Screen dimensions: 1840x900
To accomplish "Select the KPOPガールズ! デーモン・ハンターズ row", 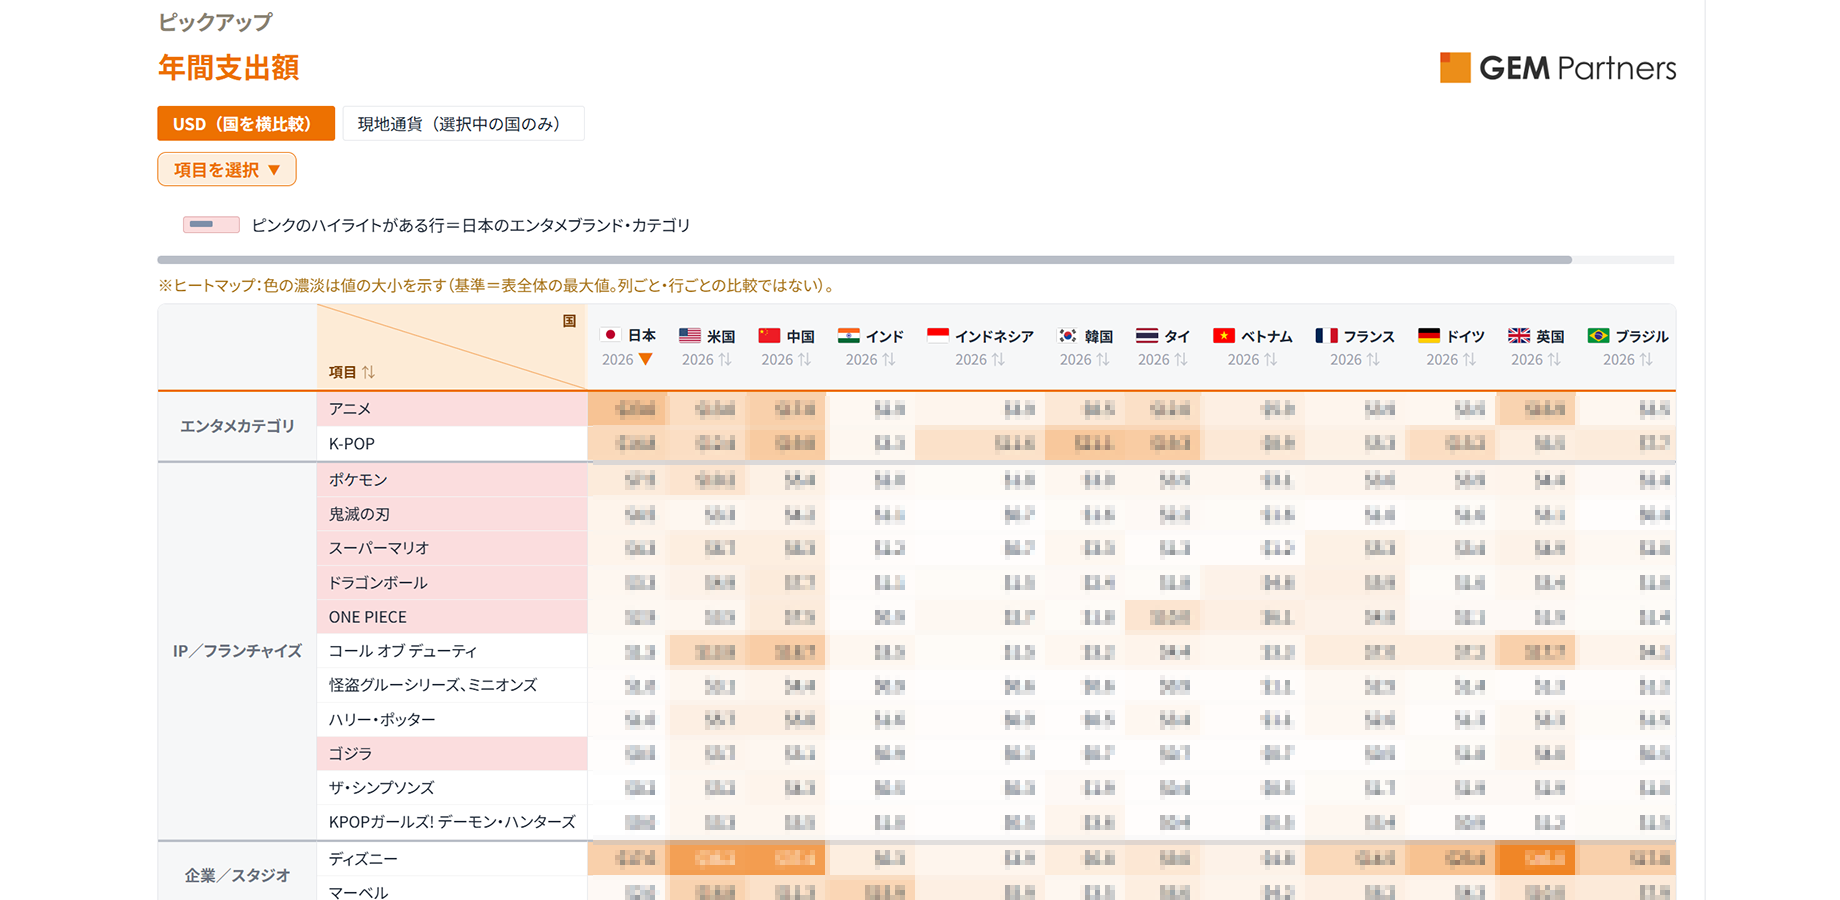I will point(452,822).
